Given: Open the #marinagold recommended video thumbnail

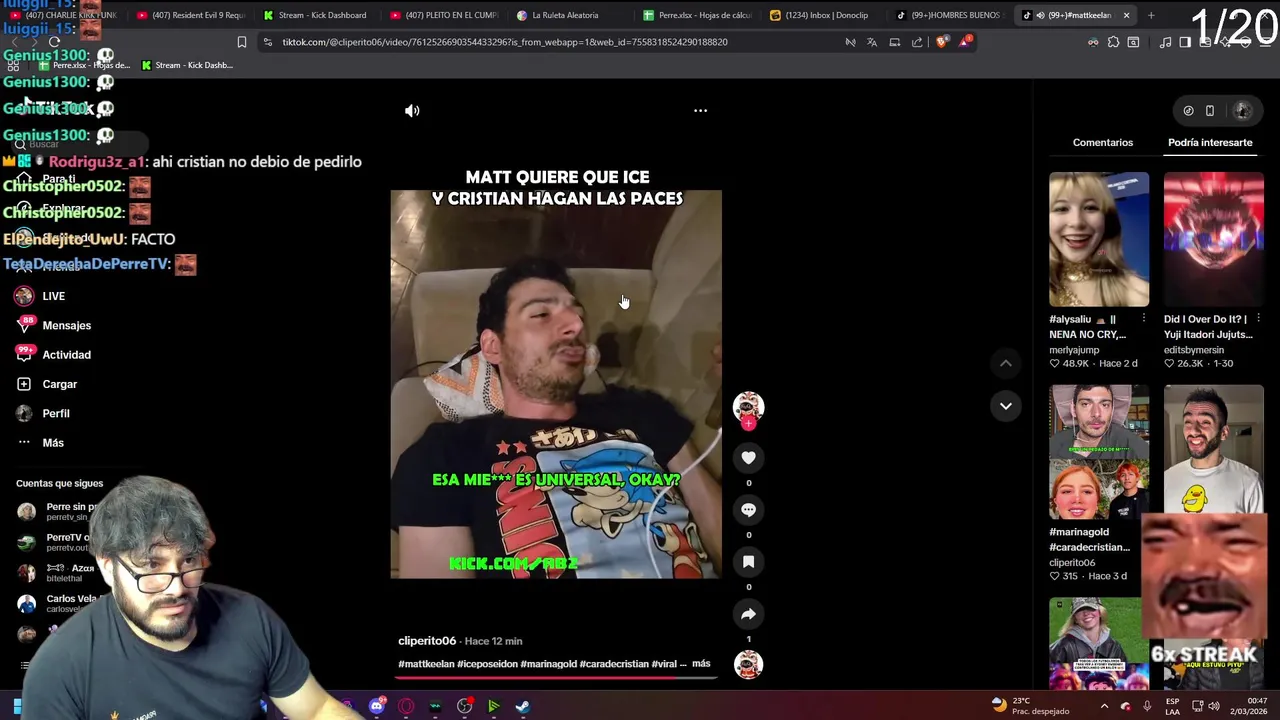Looking at the screenshot, I should point(1099,452).
